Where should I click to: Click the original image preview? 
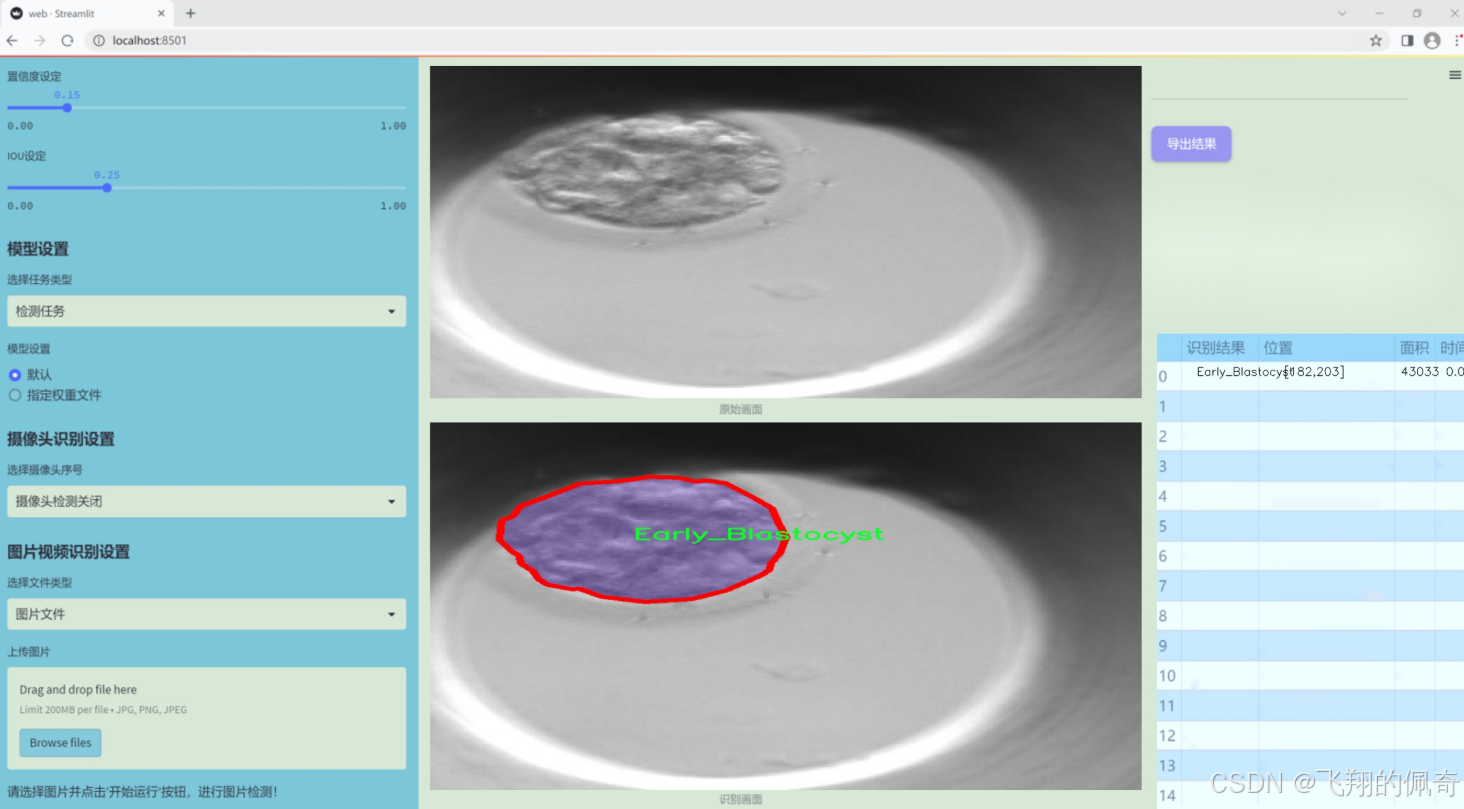pos(785,232)
